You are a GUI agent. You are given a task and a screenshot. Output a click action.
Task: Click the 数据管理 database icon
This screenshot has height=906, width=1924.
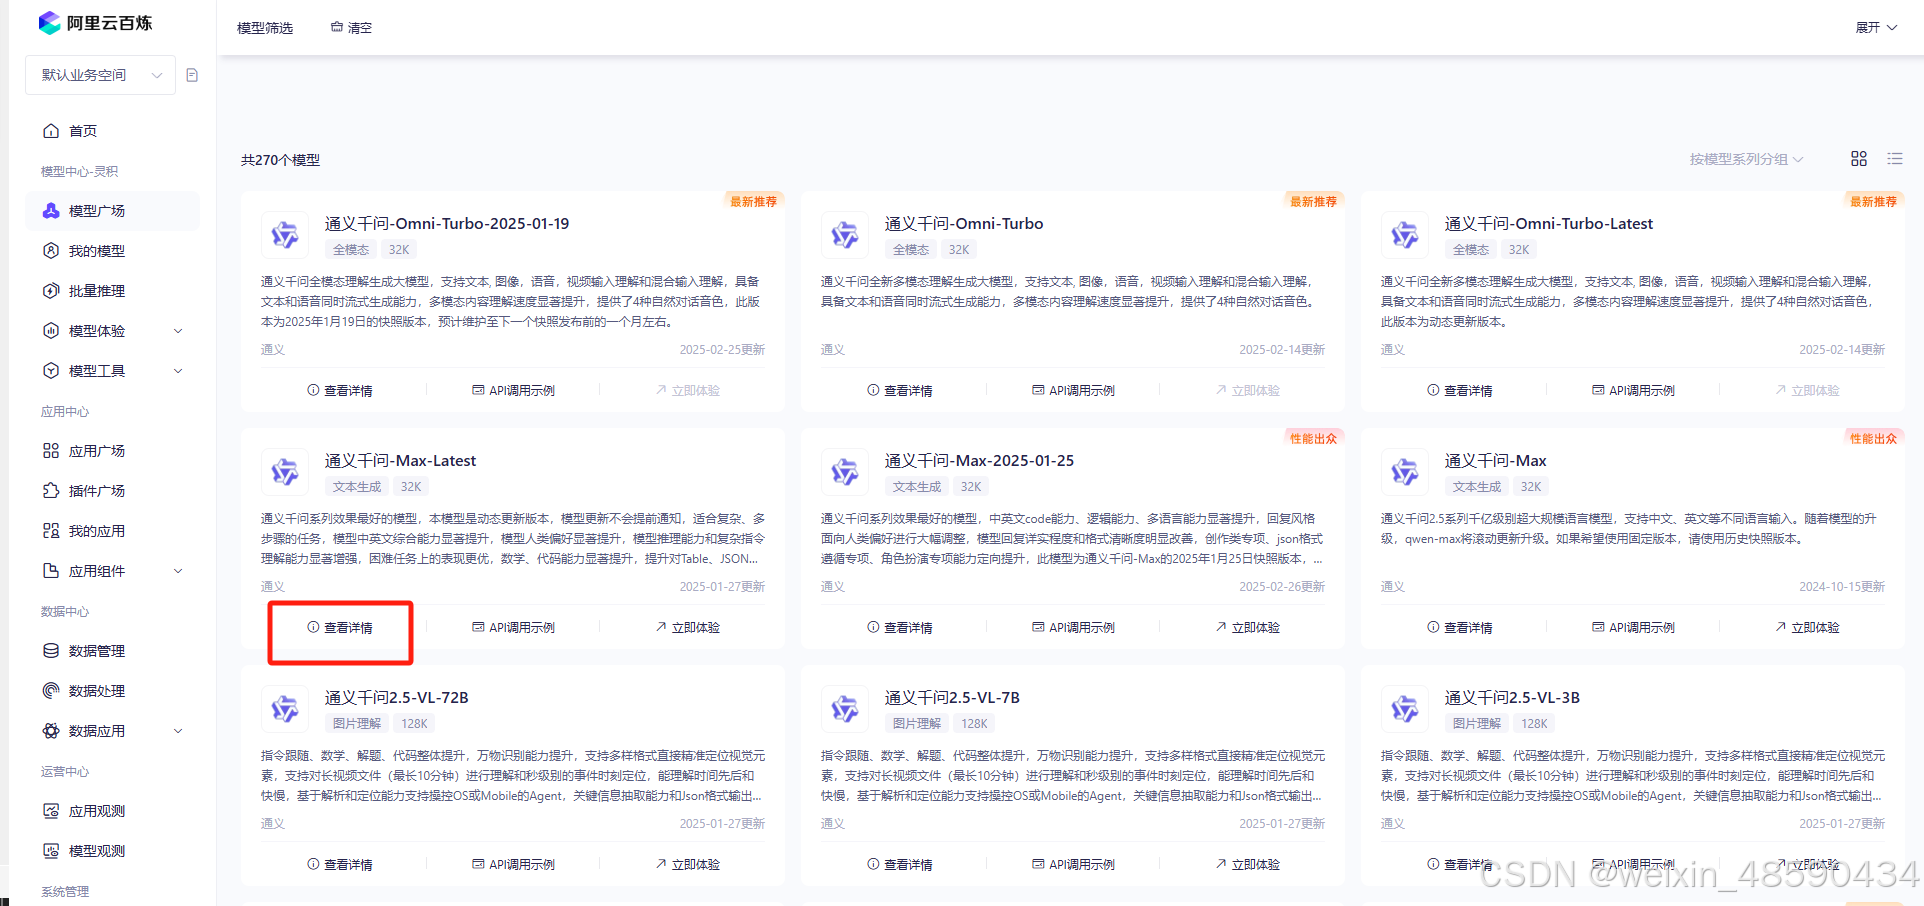pos(51,651)
